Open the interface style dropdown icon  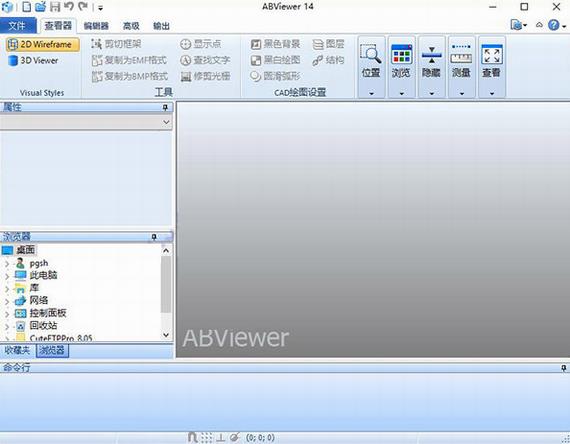(x=519, y=25)
